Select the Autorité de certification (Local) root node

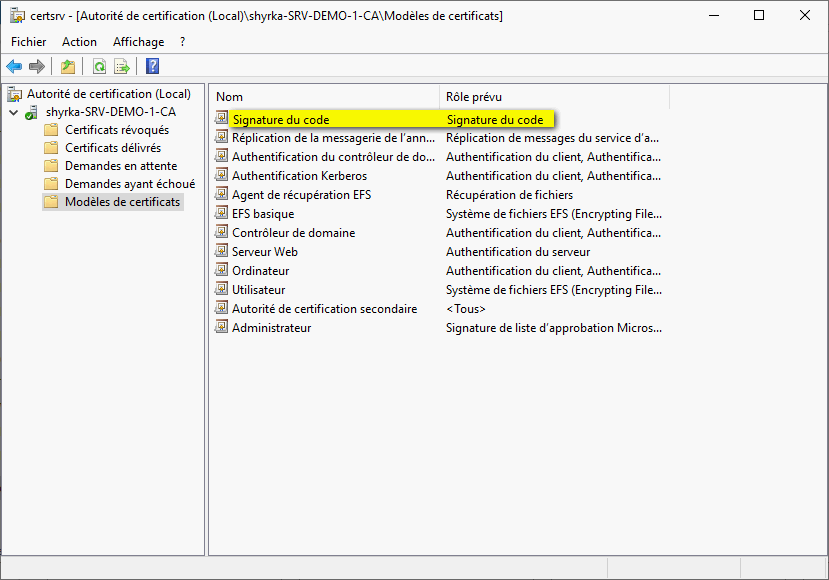coord(108,94)
